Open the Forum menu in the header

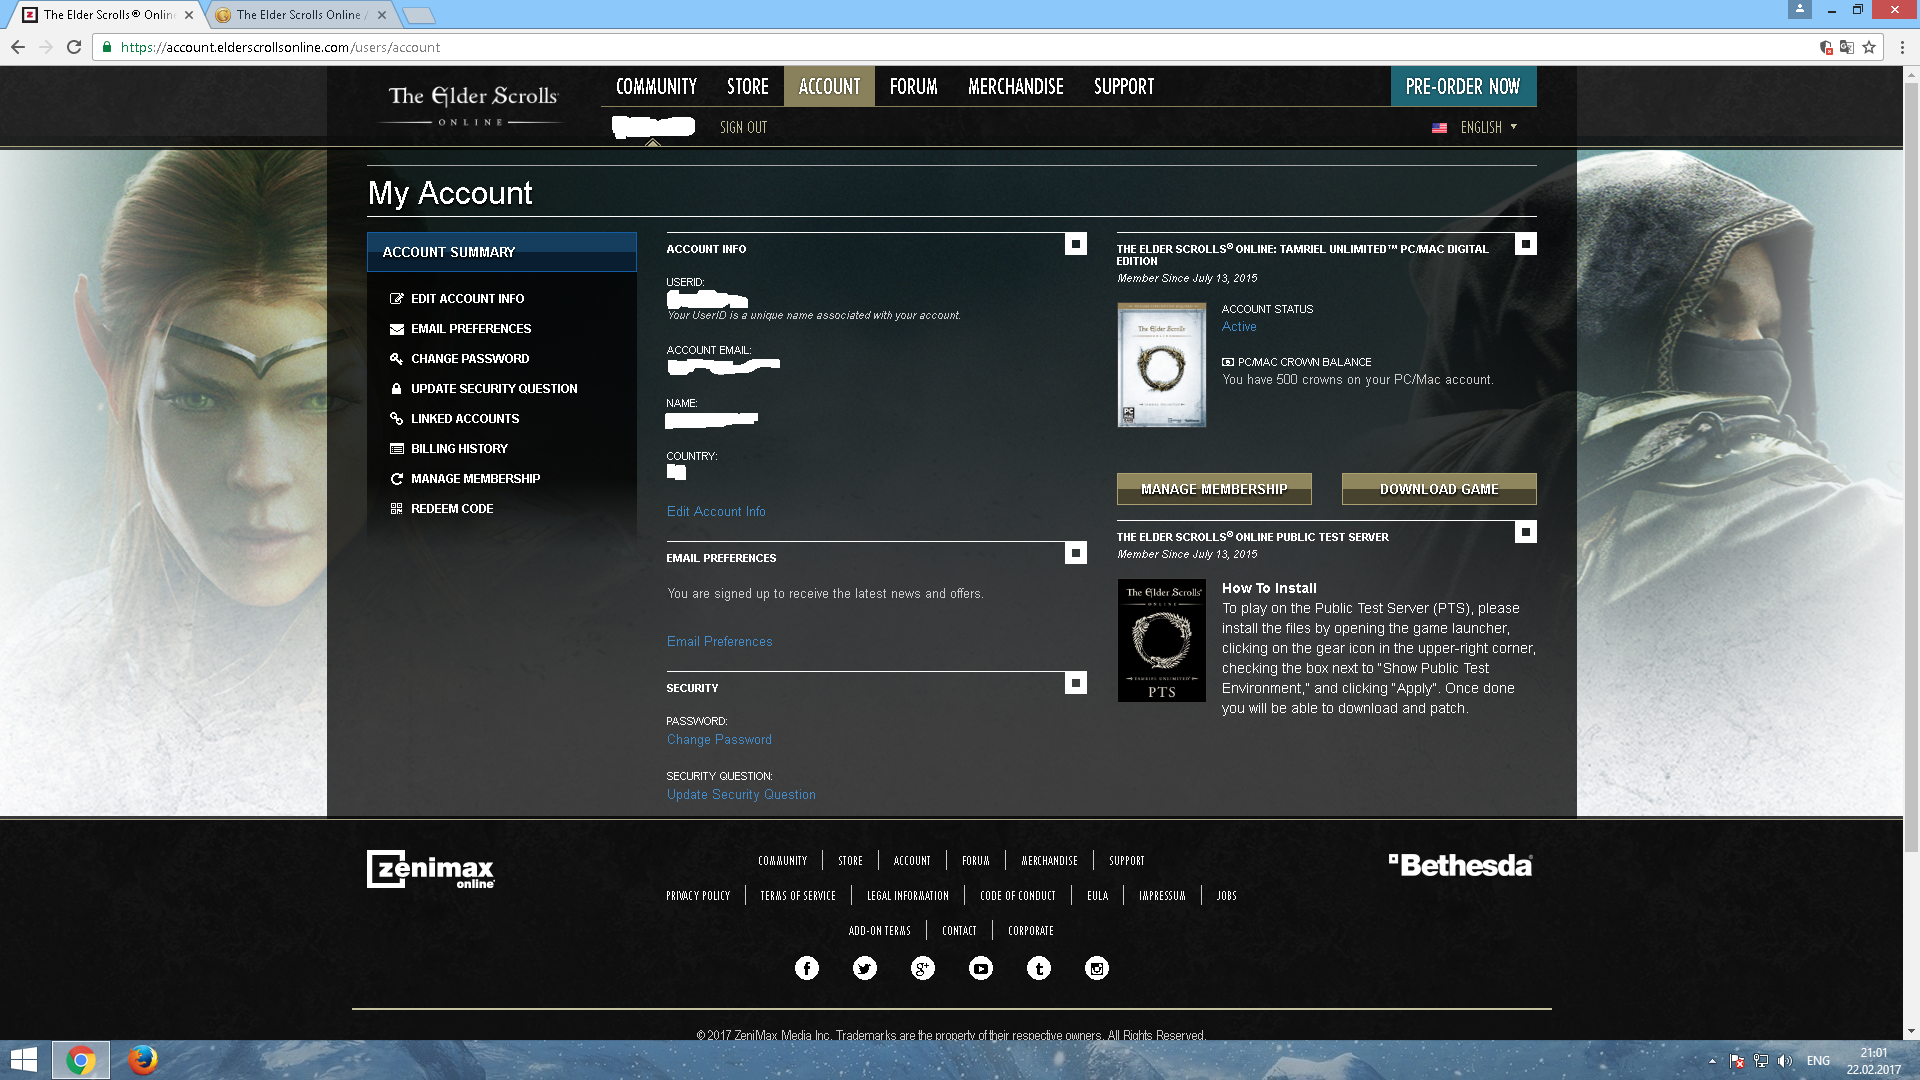click(914, 87)
